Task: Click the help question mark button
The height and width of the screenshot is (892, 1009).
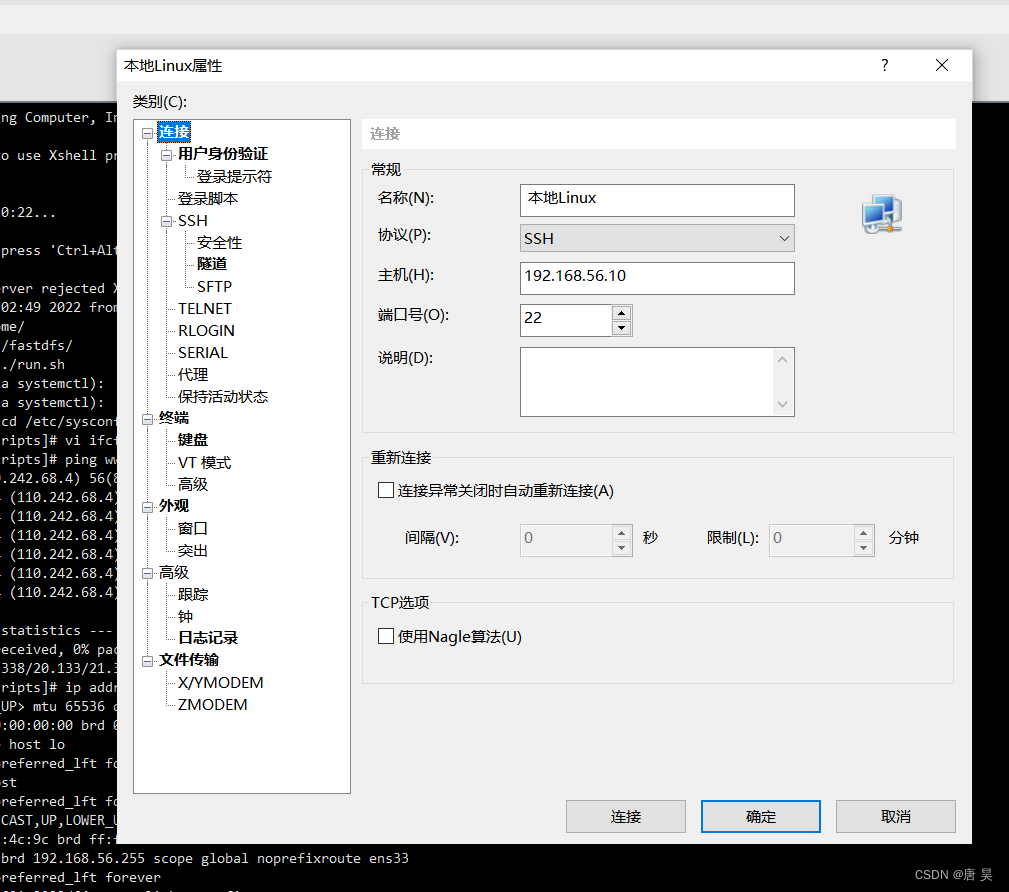Action: [885, 66]
